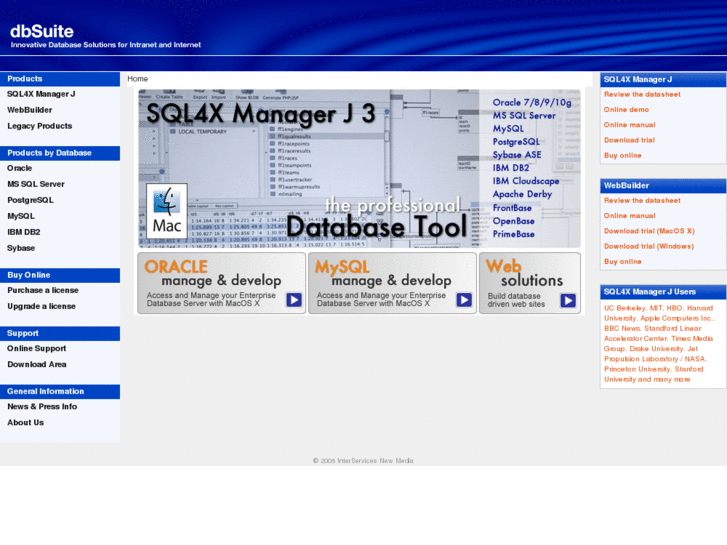Viewport: 727px width, 545px height.
Task: Review the datasheet for SQL4X Manager J
Action: [642, 95]
